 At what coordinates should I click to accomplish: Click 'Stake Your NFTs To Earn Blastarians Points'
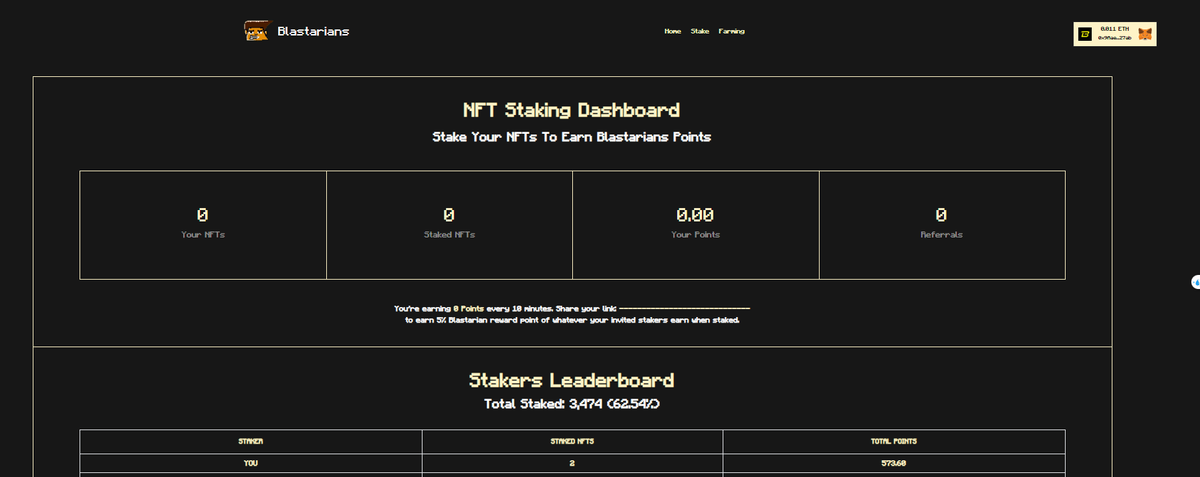coord(572,137)
